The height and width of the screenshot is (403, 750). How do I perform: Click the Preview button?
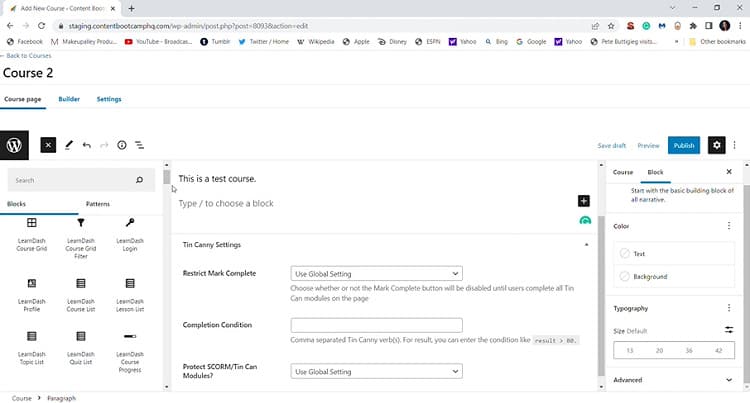pos(648,145)
